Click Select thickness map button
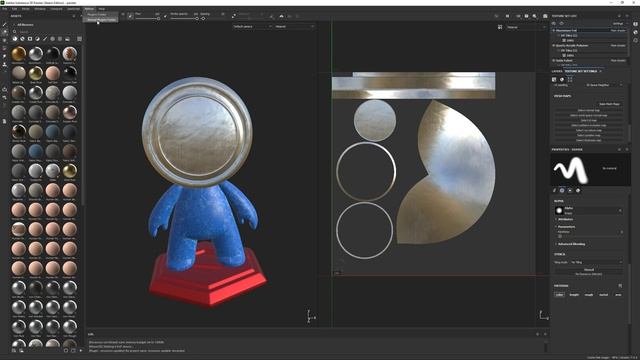Viewport: 640px width, 360px height. (x=589, y=140)
